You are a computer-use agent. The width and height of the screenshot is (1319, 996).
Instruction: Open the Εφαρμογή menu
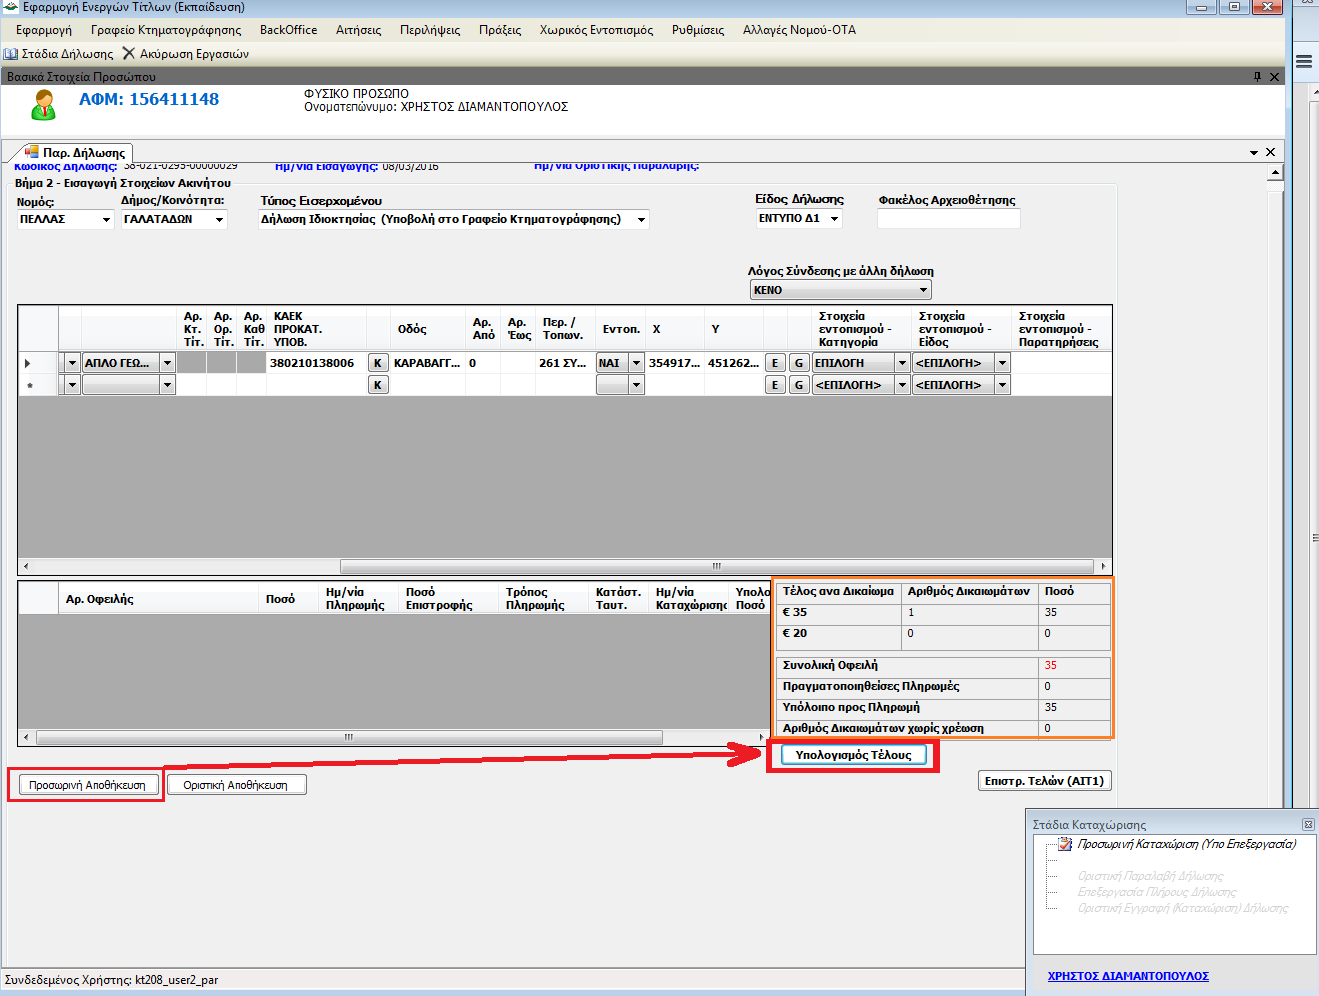tap(44, 30)
